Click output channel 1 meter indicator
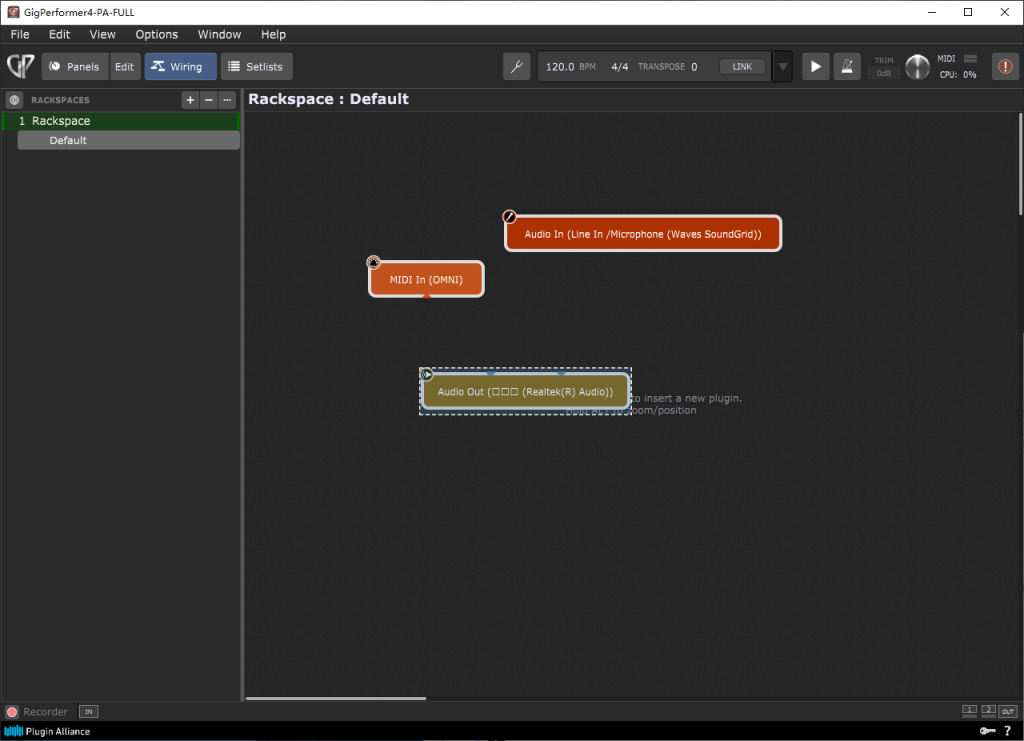Image resolution: width=1024 pixels, height=741 pixels. click(x=969, y=710)
